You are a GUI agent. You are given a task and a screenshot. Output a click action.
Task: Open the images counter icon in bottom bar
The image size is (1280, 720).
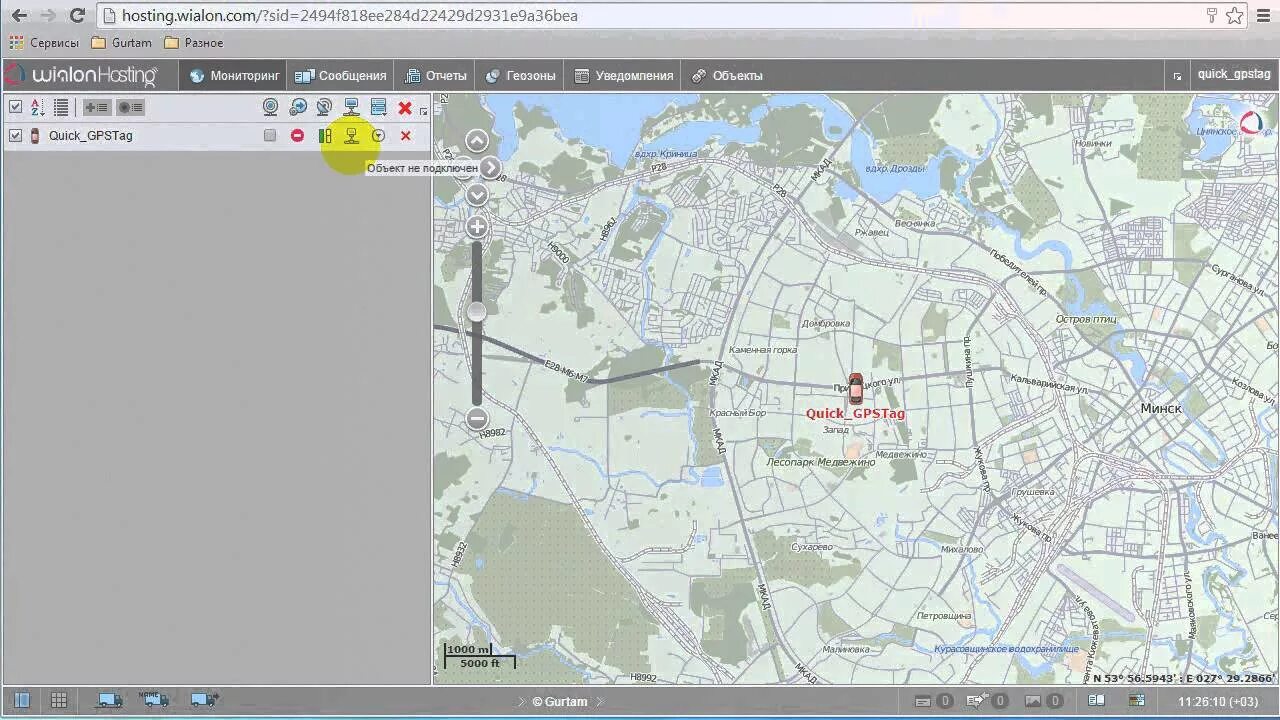(x=1044, y=701)
